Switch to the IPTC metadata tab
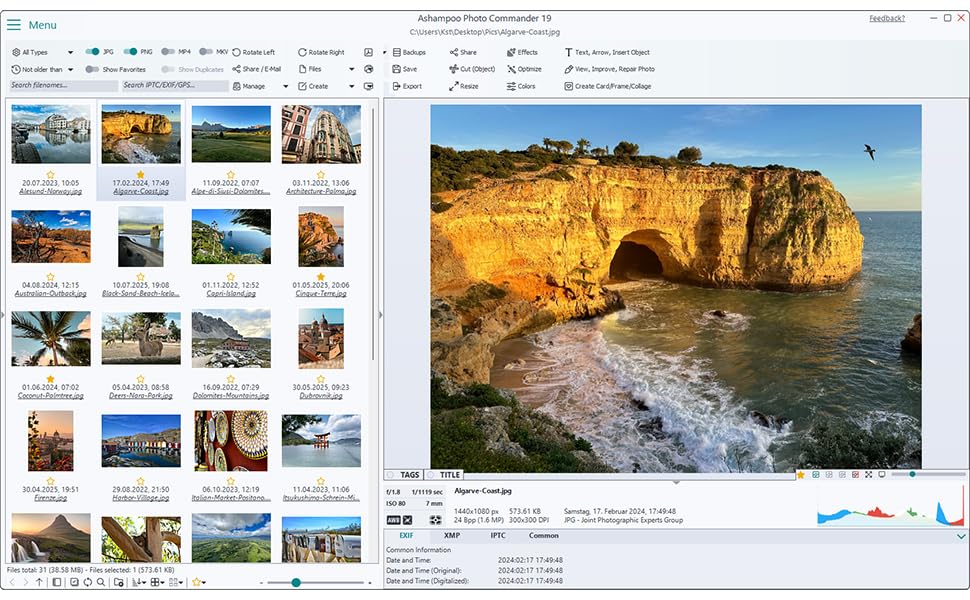 497,536
